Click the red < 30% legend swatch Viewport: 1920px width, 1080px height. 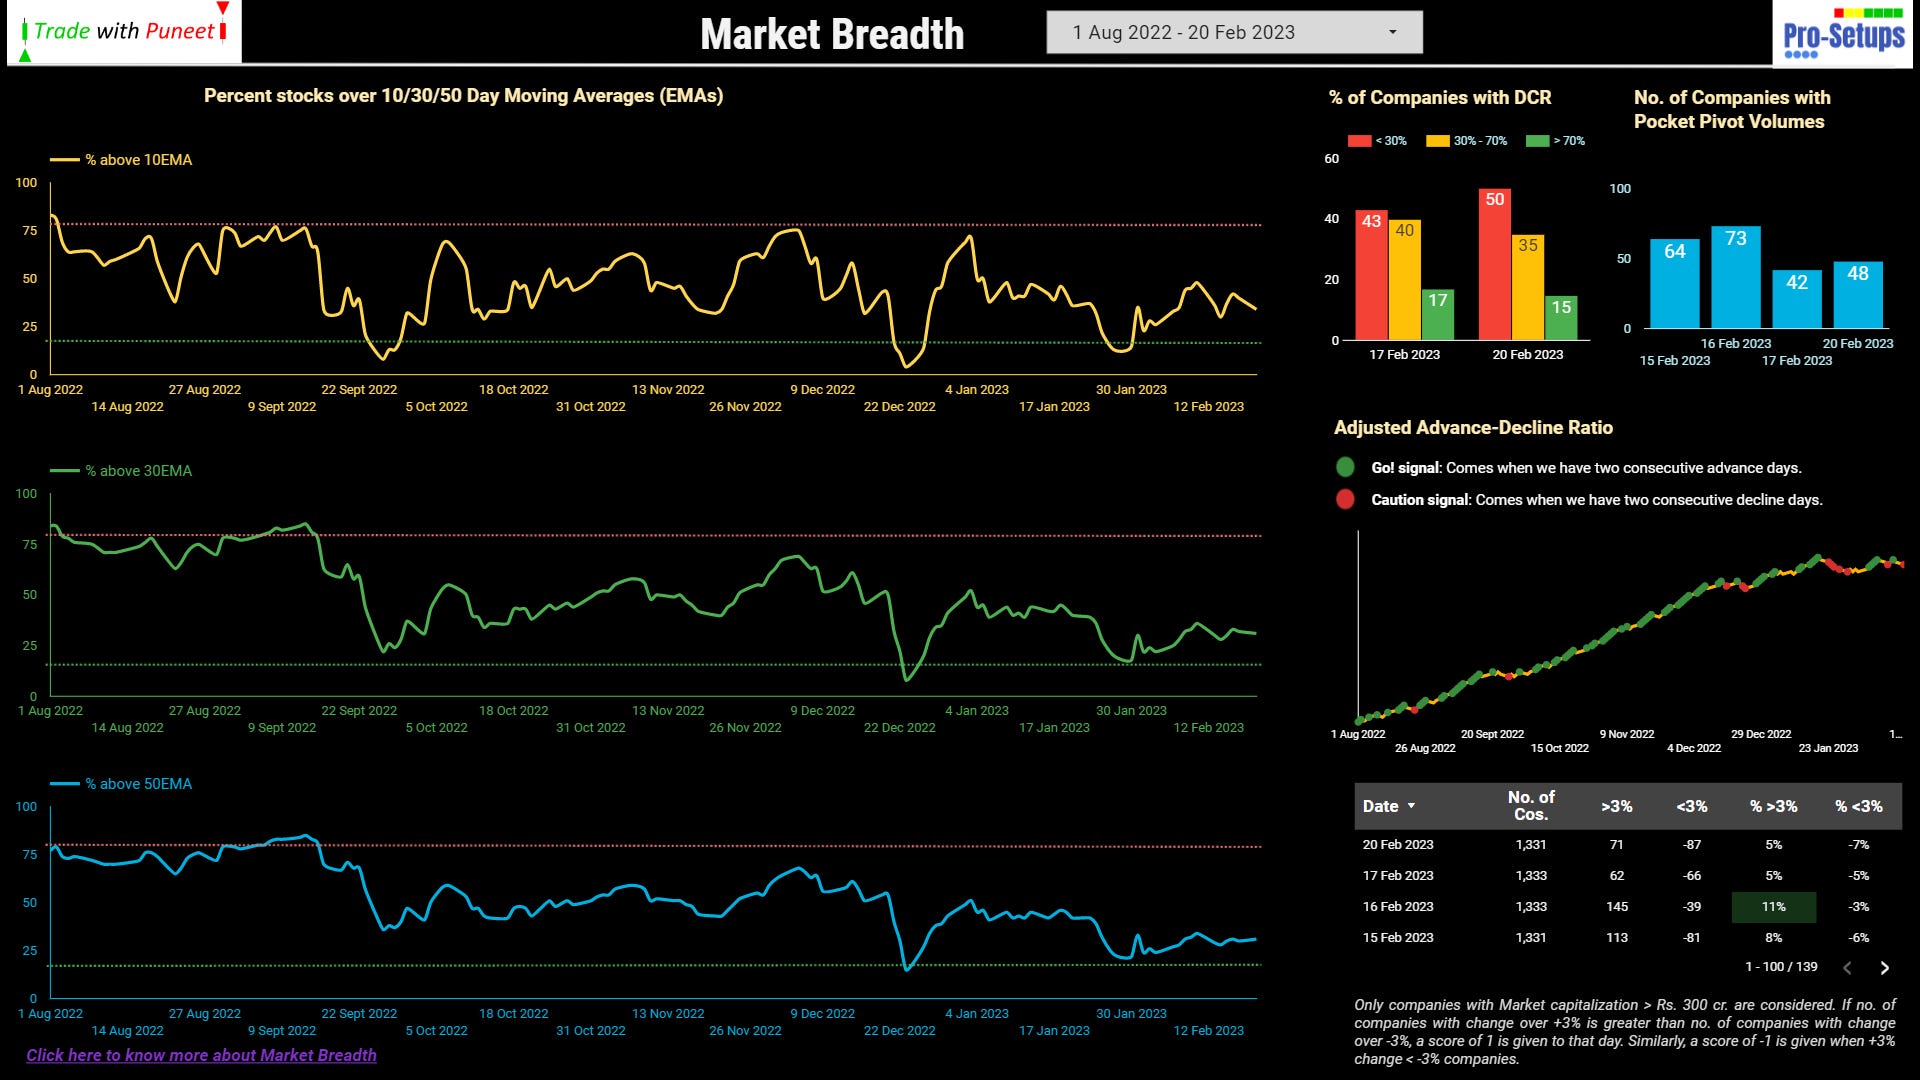coord(1359,141)
